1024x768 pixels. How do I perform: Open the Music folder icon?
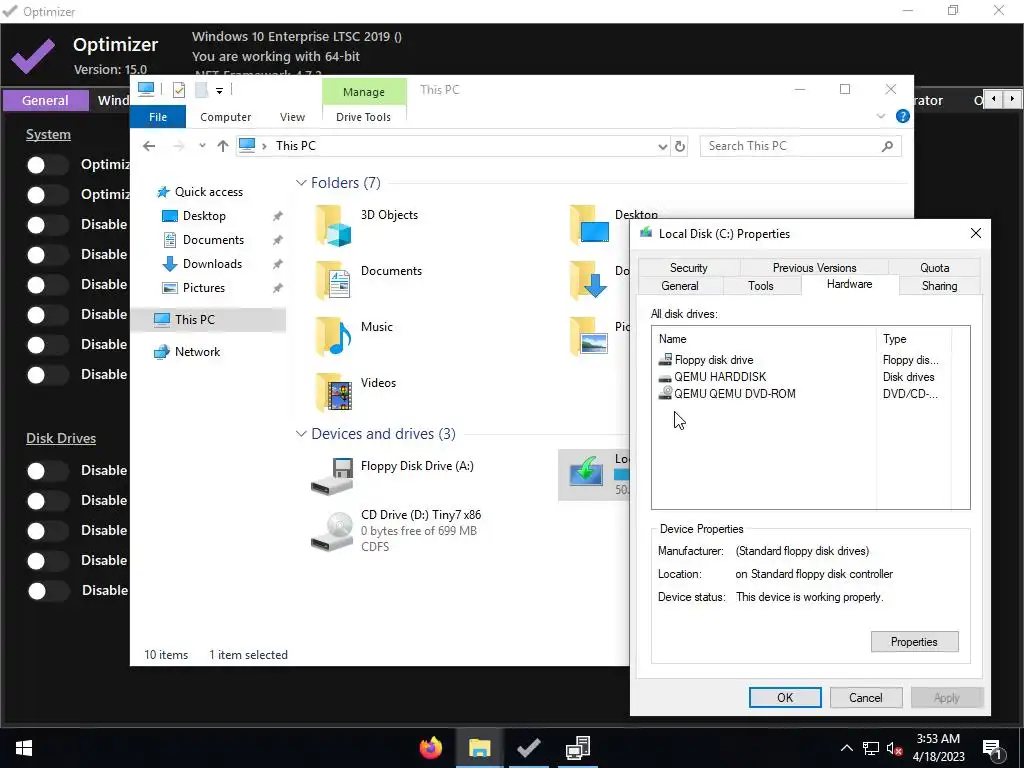point(333,336)
